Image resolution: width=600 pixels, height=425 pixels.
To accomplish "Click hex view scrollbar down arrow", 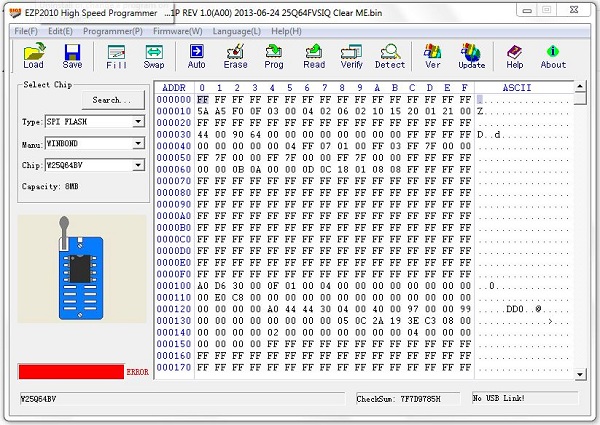I will click(580, 374).
